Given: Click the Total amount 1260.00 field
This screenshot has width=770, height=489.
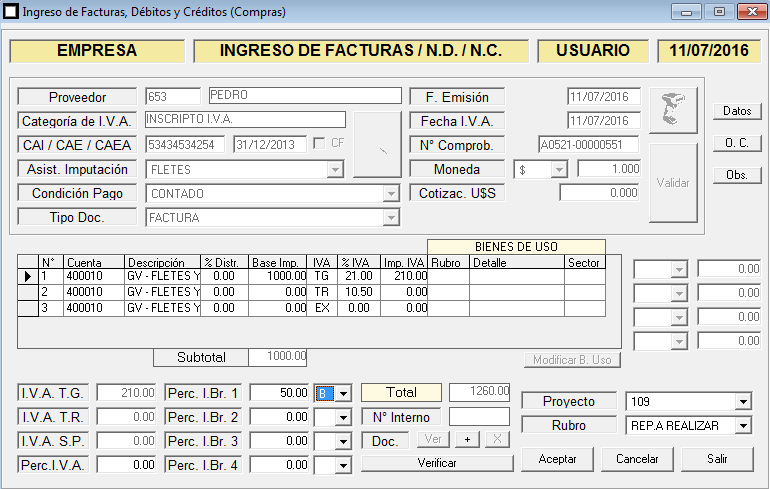Looking at the screenshot, I should [x=479, y=392].
